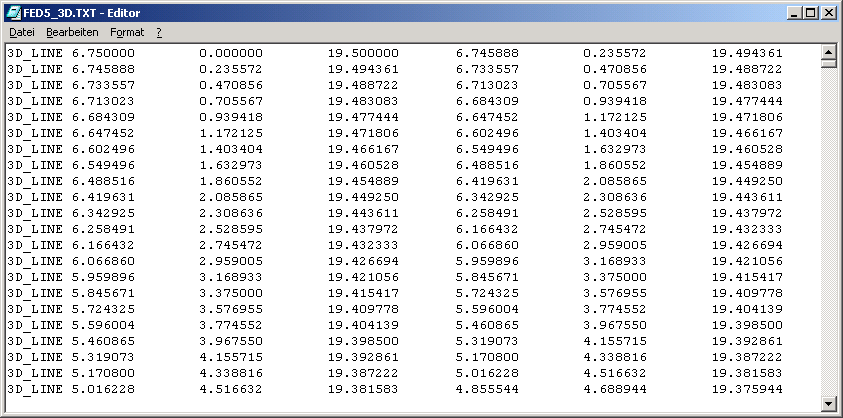The height and width of the screenshot is (418, 843).
Task: Click value 0.470856 at start of third line
Action: point(231,85)
